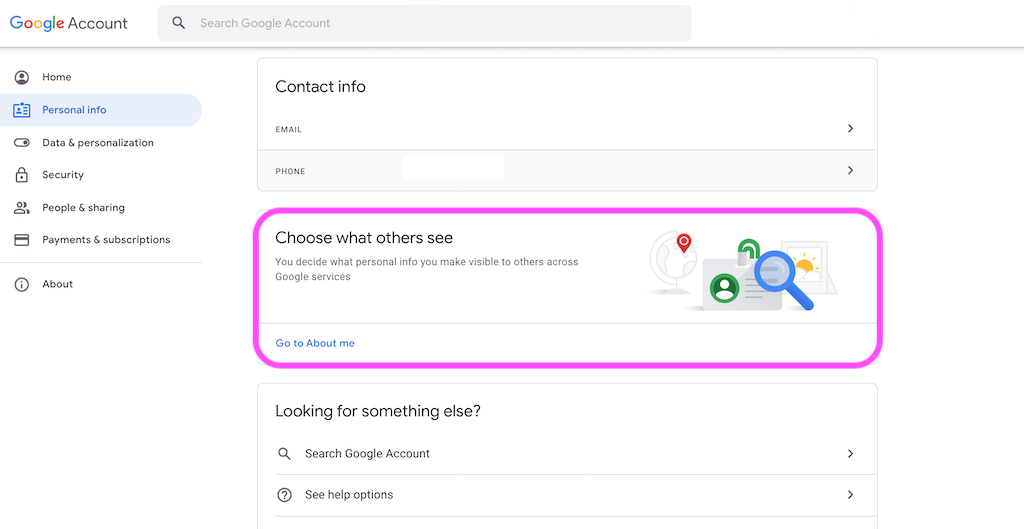Click the magnifier icon in search bar

point(178,23)
